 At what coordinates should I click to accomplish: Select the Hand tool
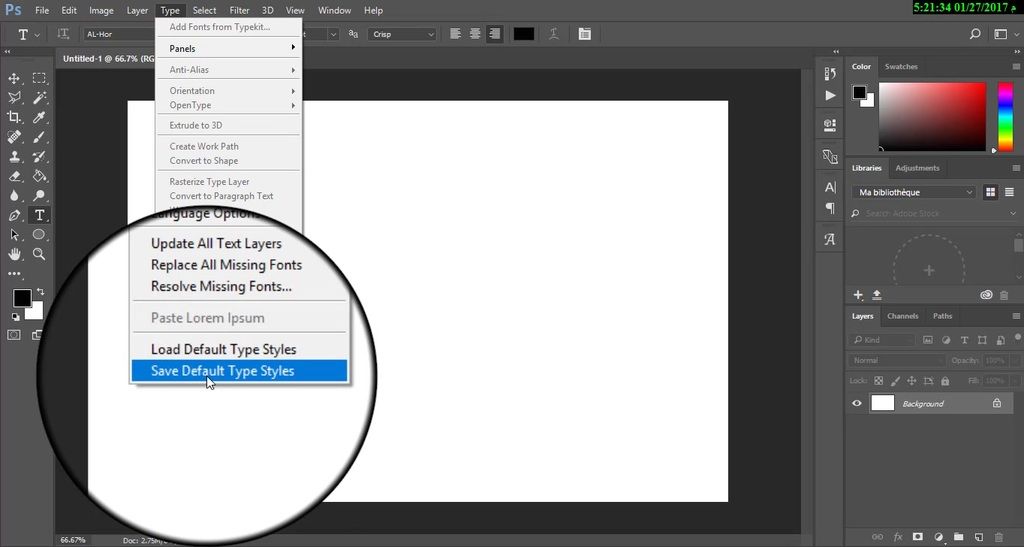[x=14, y=255]
